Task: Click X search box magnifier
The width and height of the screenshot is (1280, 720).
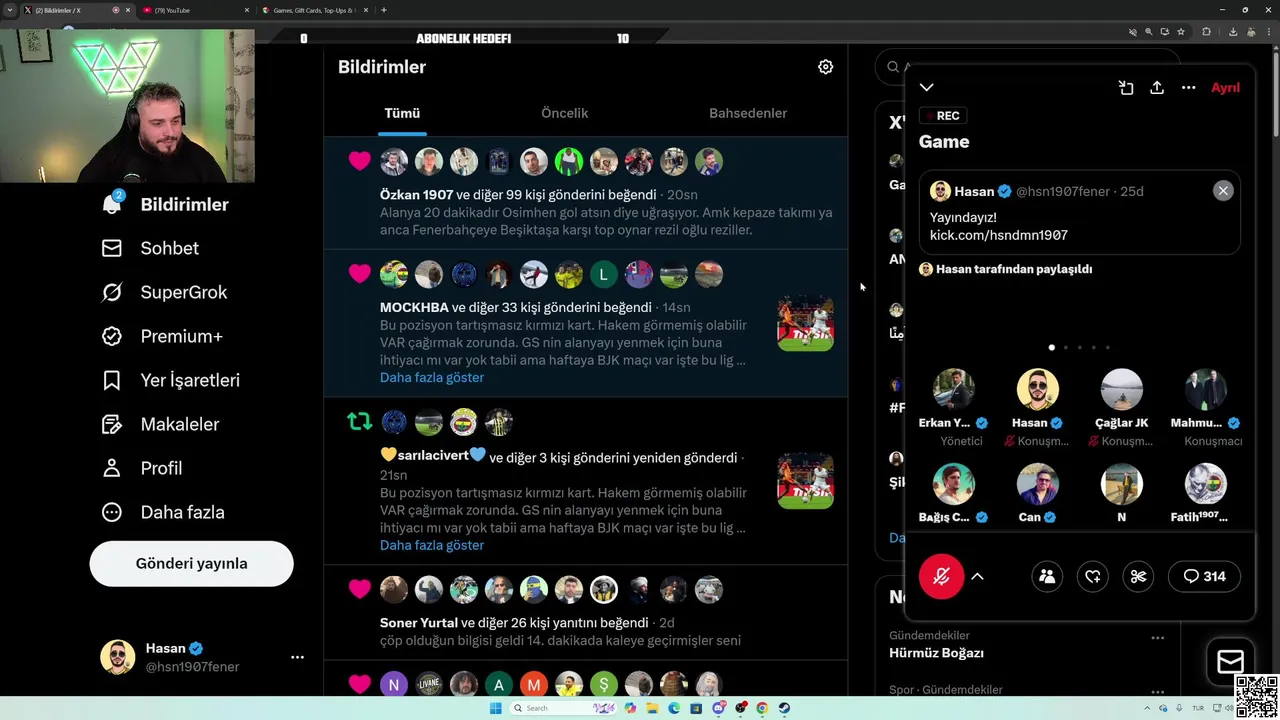Action: click(893, 67)
